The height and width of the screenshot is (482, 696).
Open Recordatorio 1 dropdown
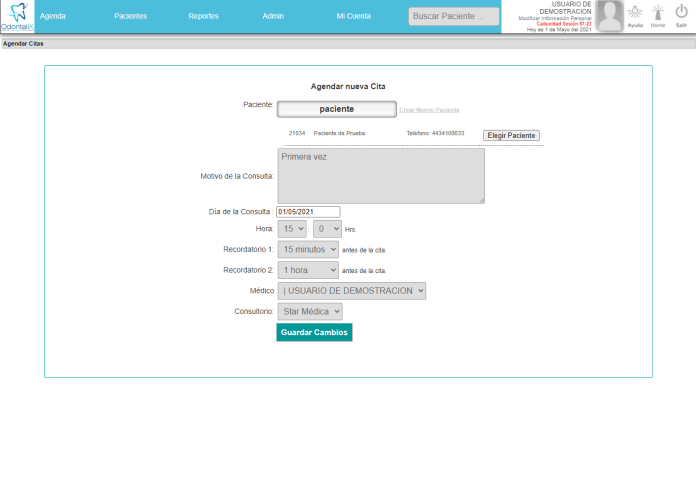tap(308, 249)
